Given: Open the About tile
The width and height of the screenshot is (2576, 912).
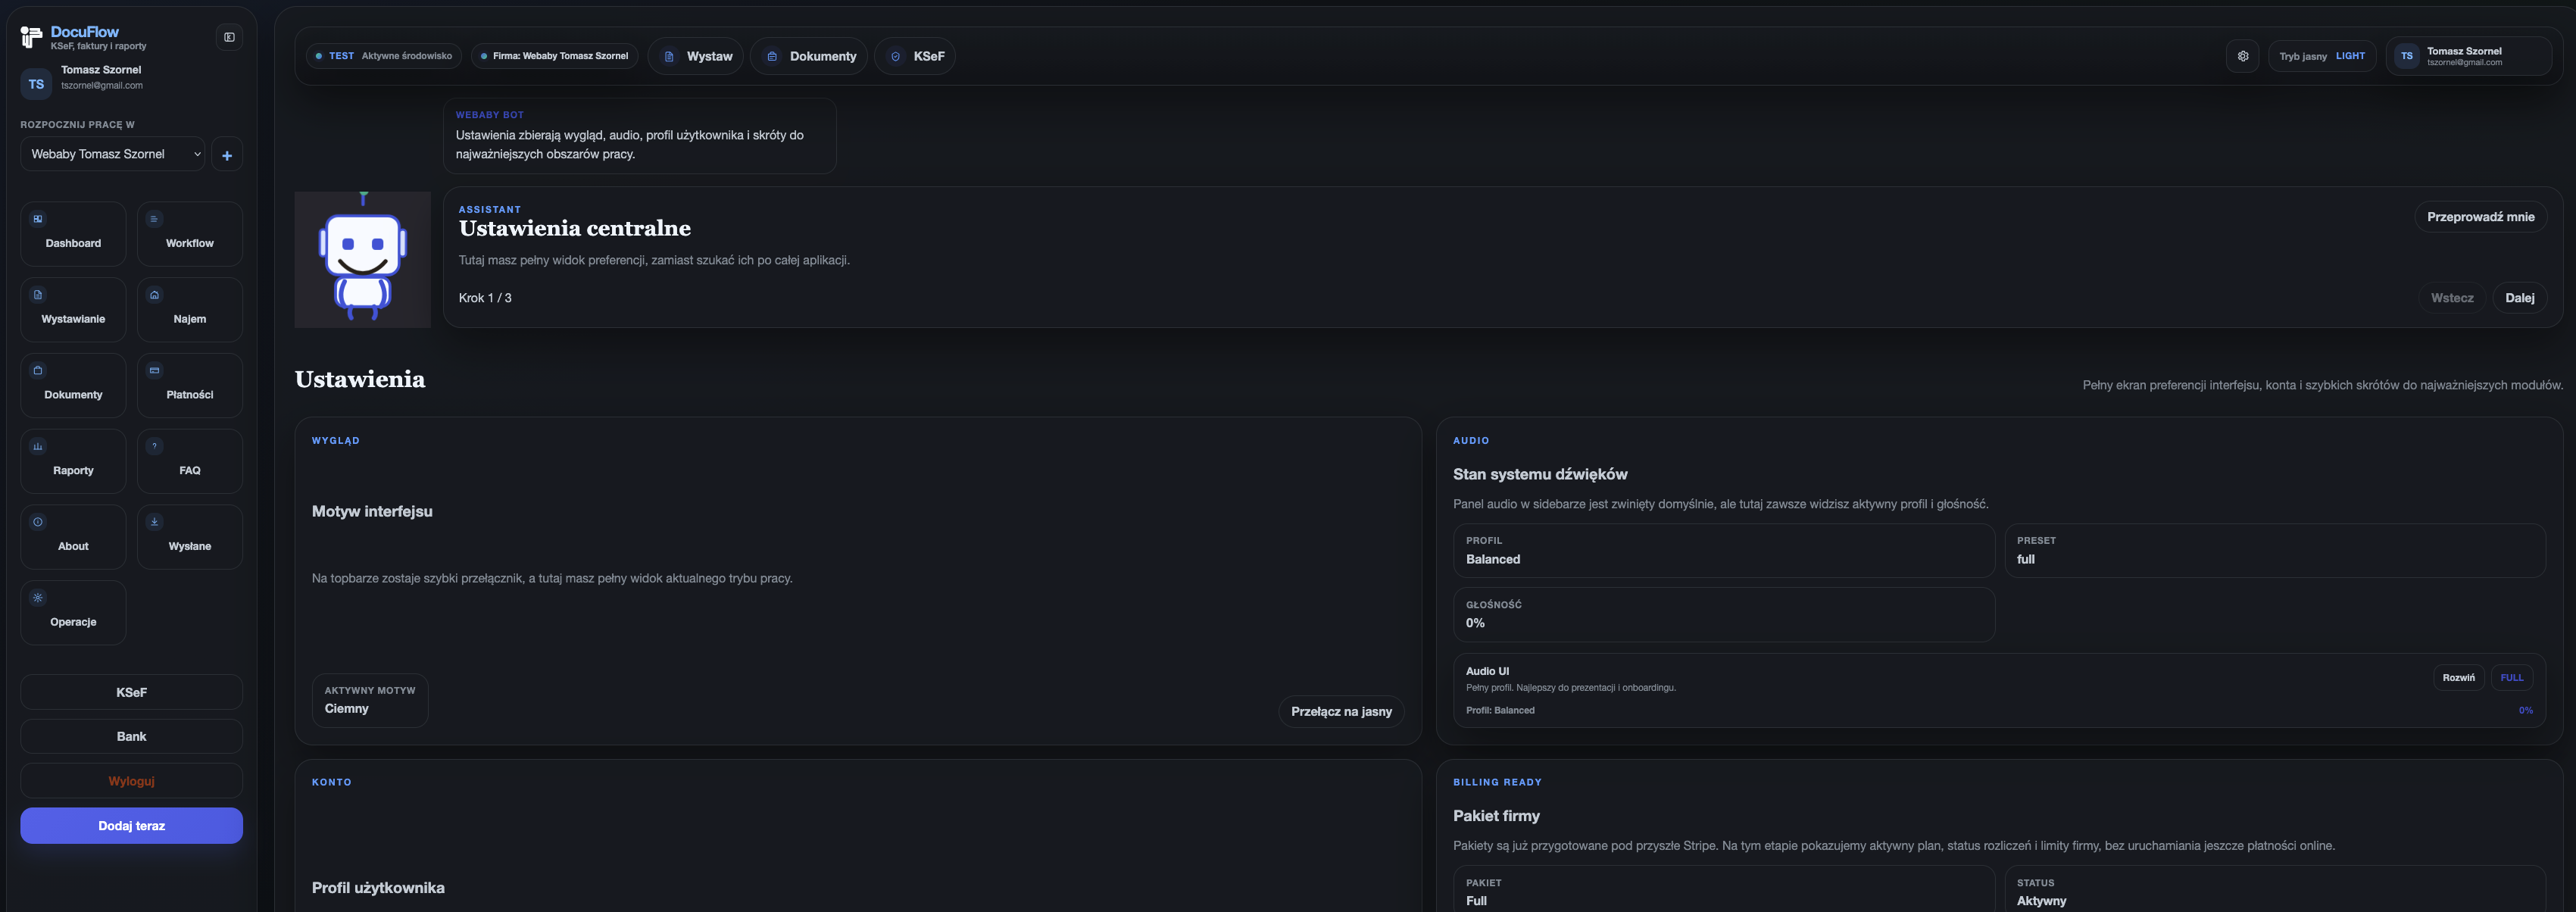Looking at the screenshot, I should 73,537.
